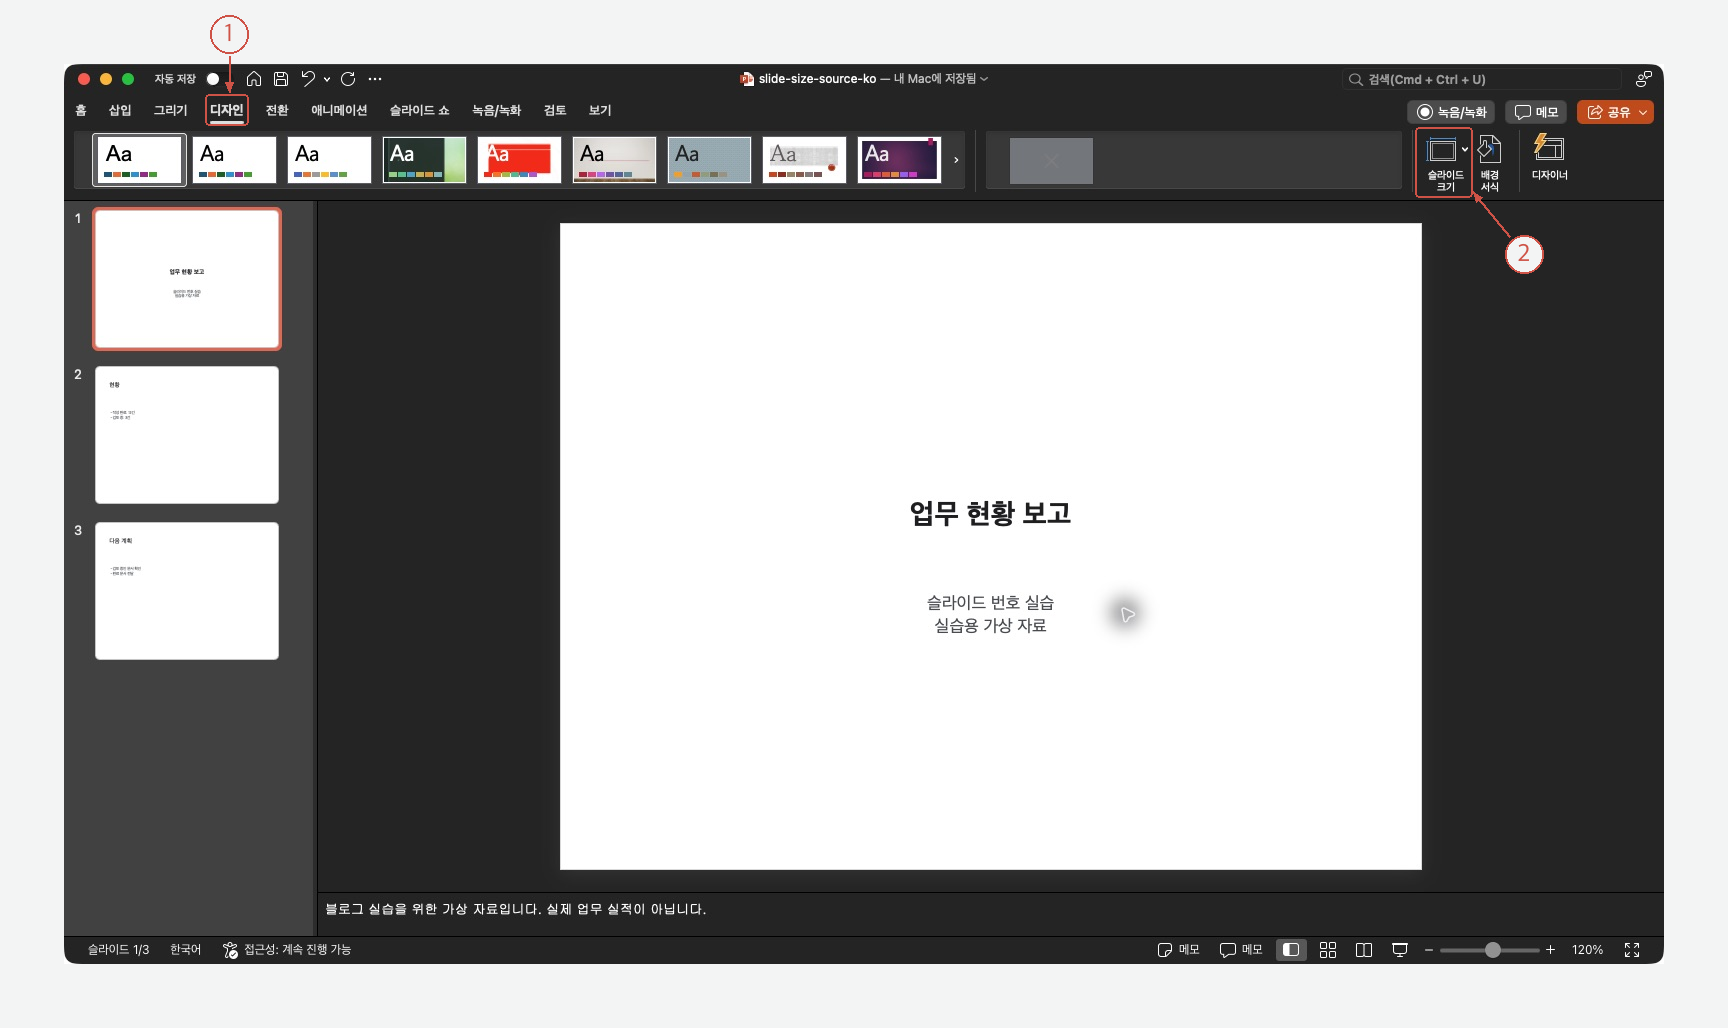Image resolution: width=1728 pixels, height=1028 pixels.
Task: Click the 녹음/녹화 button at top right
Action: coord(1451,112)
